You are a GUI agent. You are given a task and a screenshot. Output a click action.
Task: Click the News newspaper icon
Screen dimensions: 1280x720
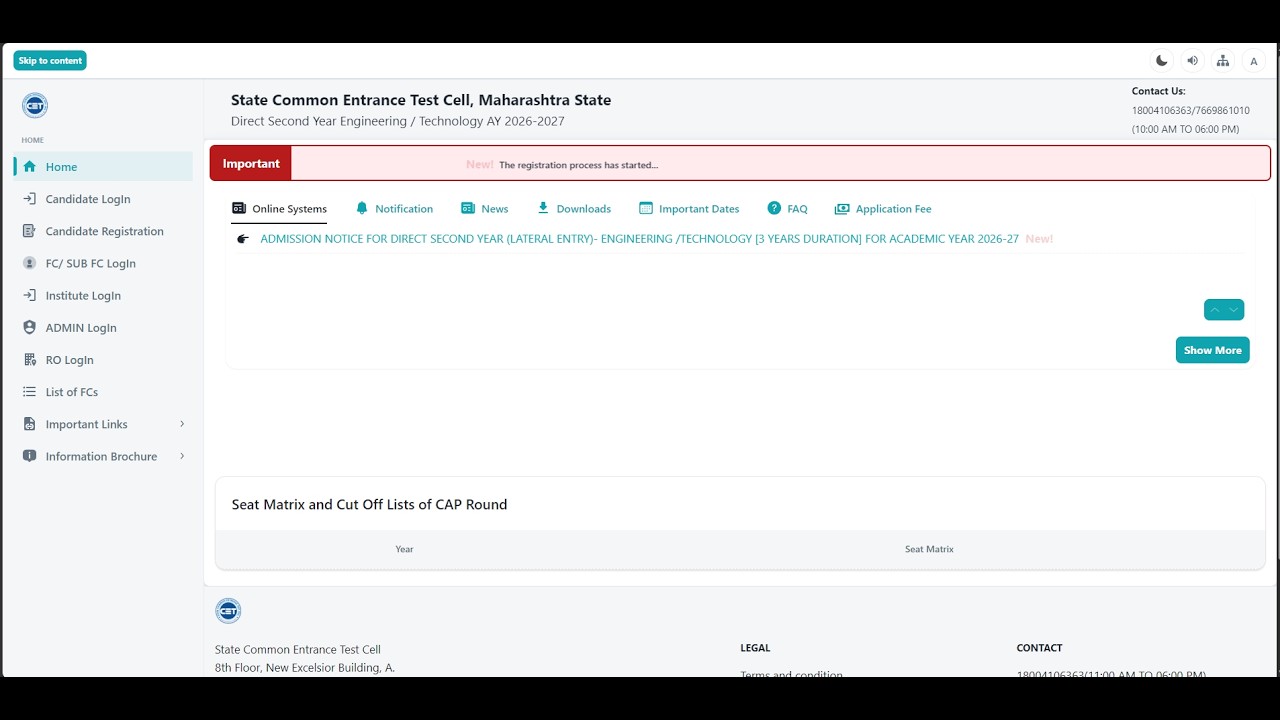468,208
